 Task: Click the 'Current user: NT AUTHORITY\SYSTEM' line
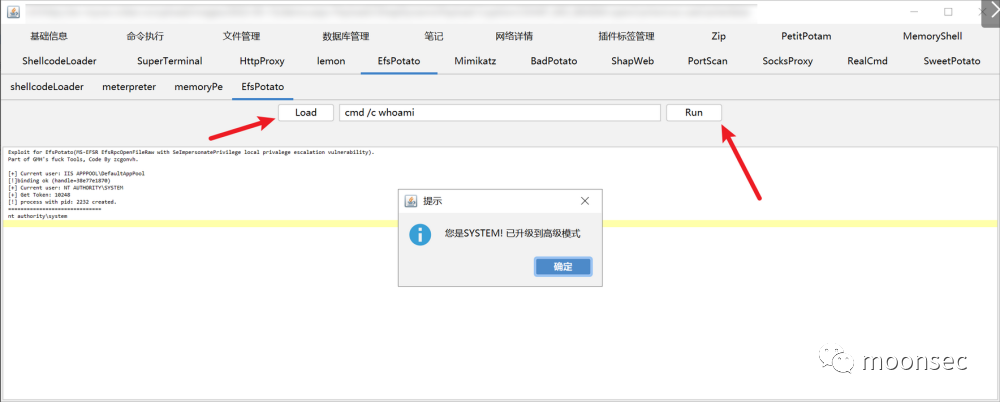click(x=66, y=188)
